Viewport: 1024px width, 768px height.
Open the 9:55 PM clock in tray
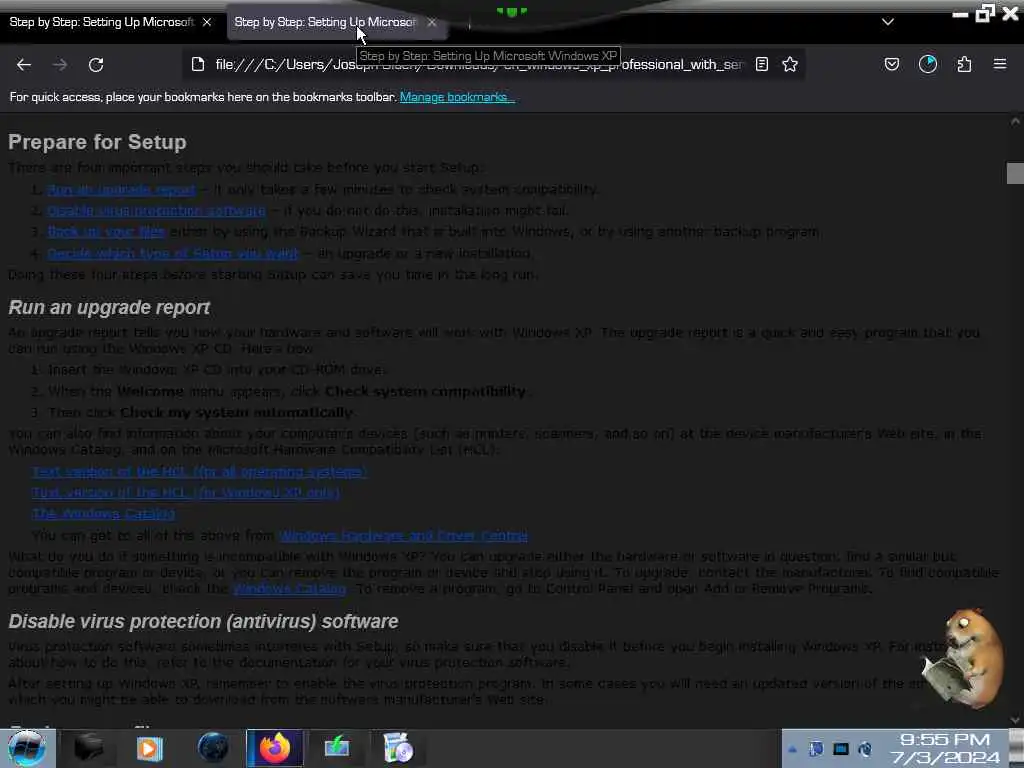coord(944,749)
